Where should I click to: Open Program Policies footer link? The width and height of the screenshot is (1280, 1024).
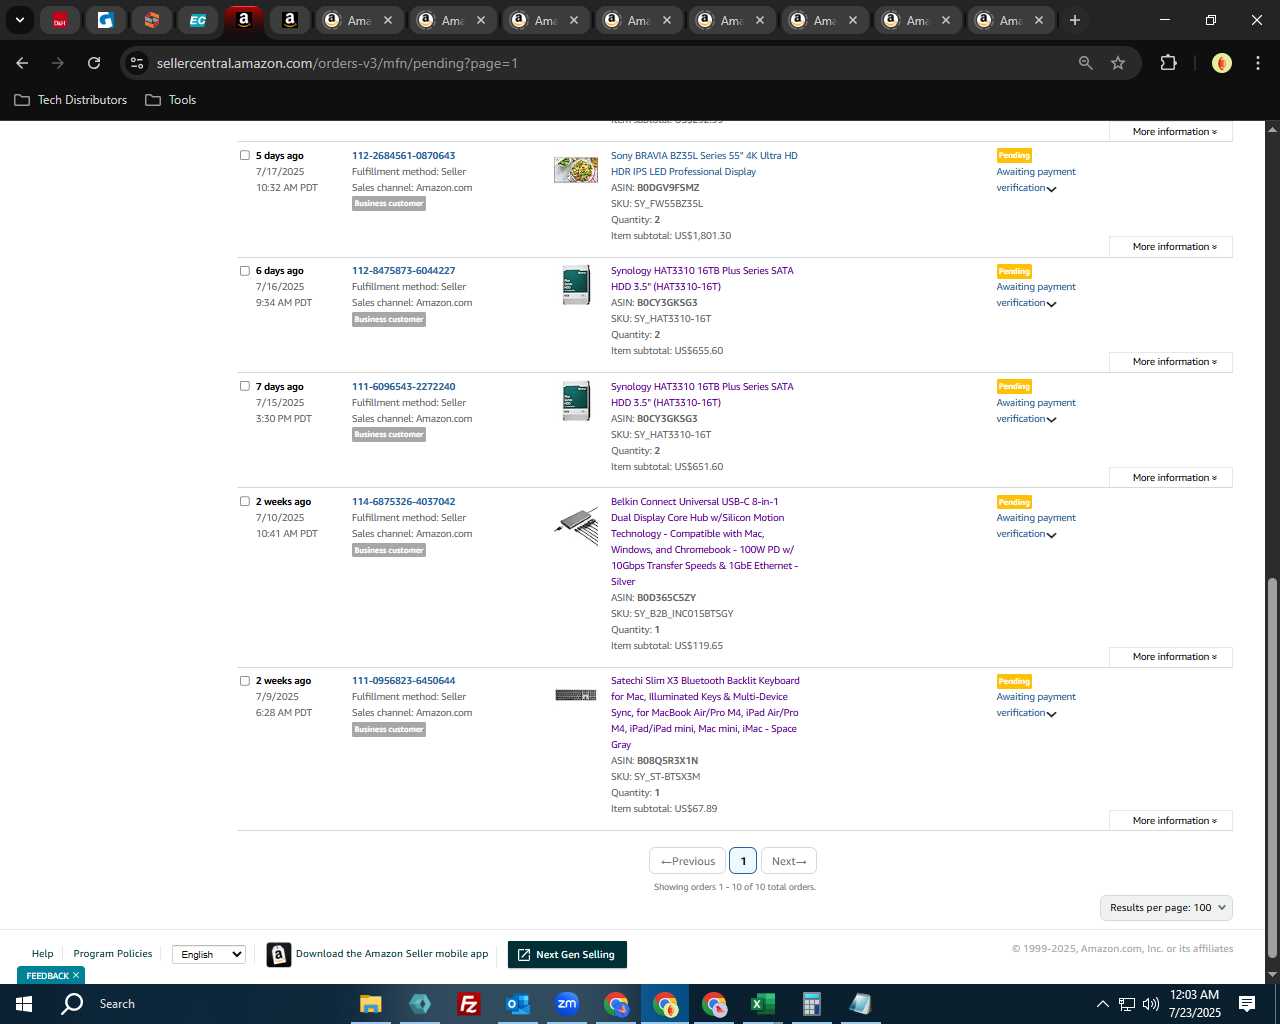point(113,954)
